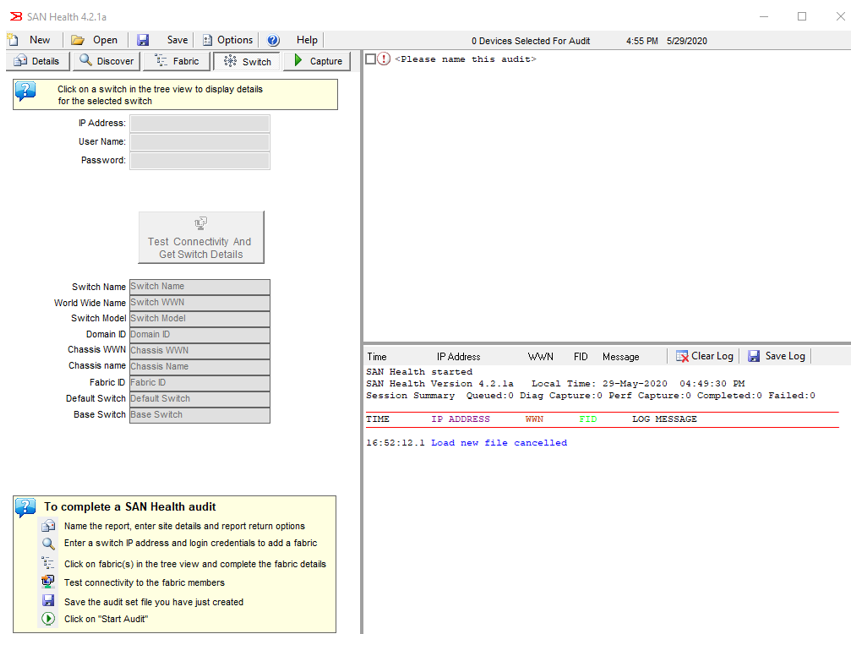Click the Switch Name text field
The image size is (867, 647).
[x=200, y=287]
